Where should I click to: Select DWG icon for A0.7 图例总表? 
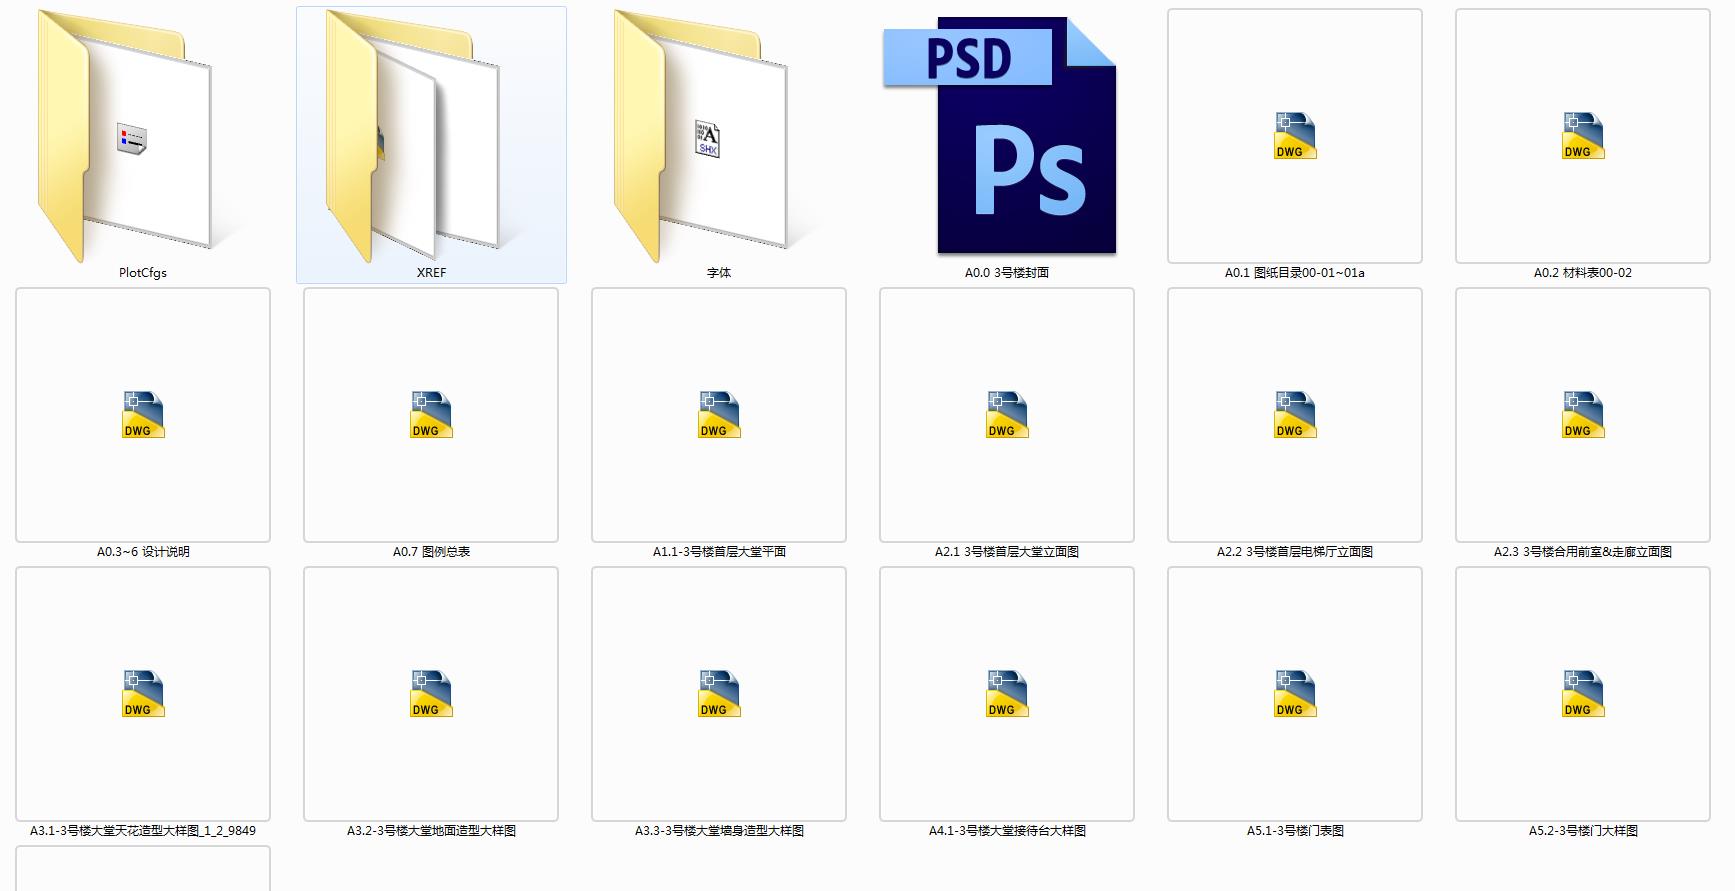point(431,415)
